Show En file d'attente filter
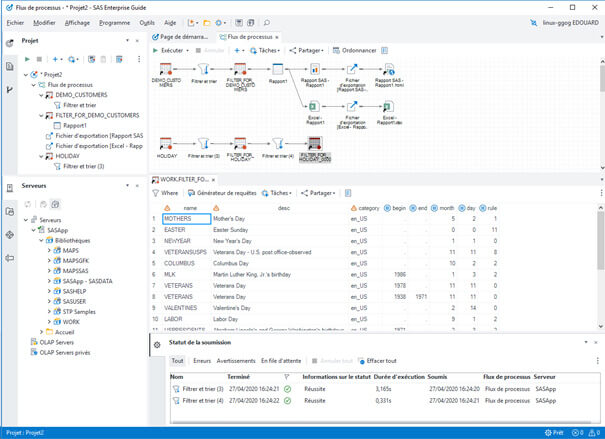This screenshot has height=439, width=605. pos(281,361)
